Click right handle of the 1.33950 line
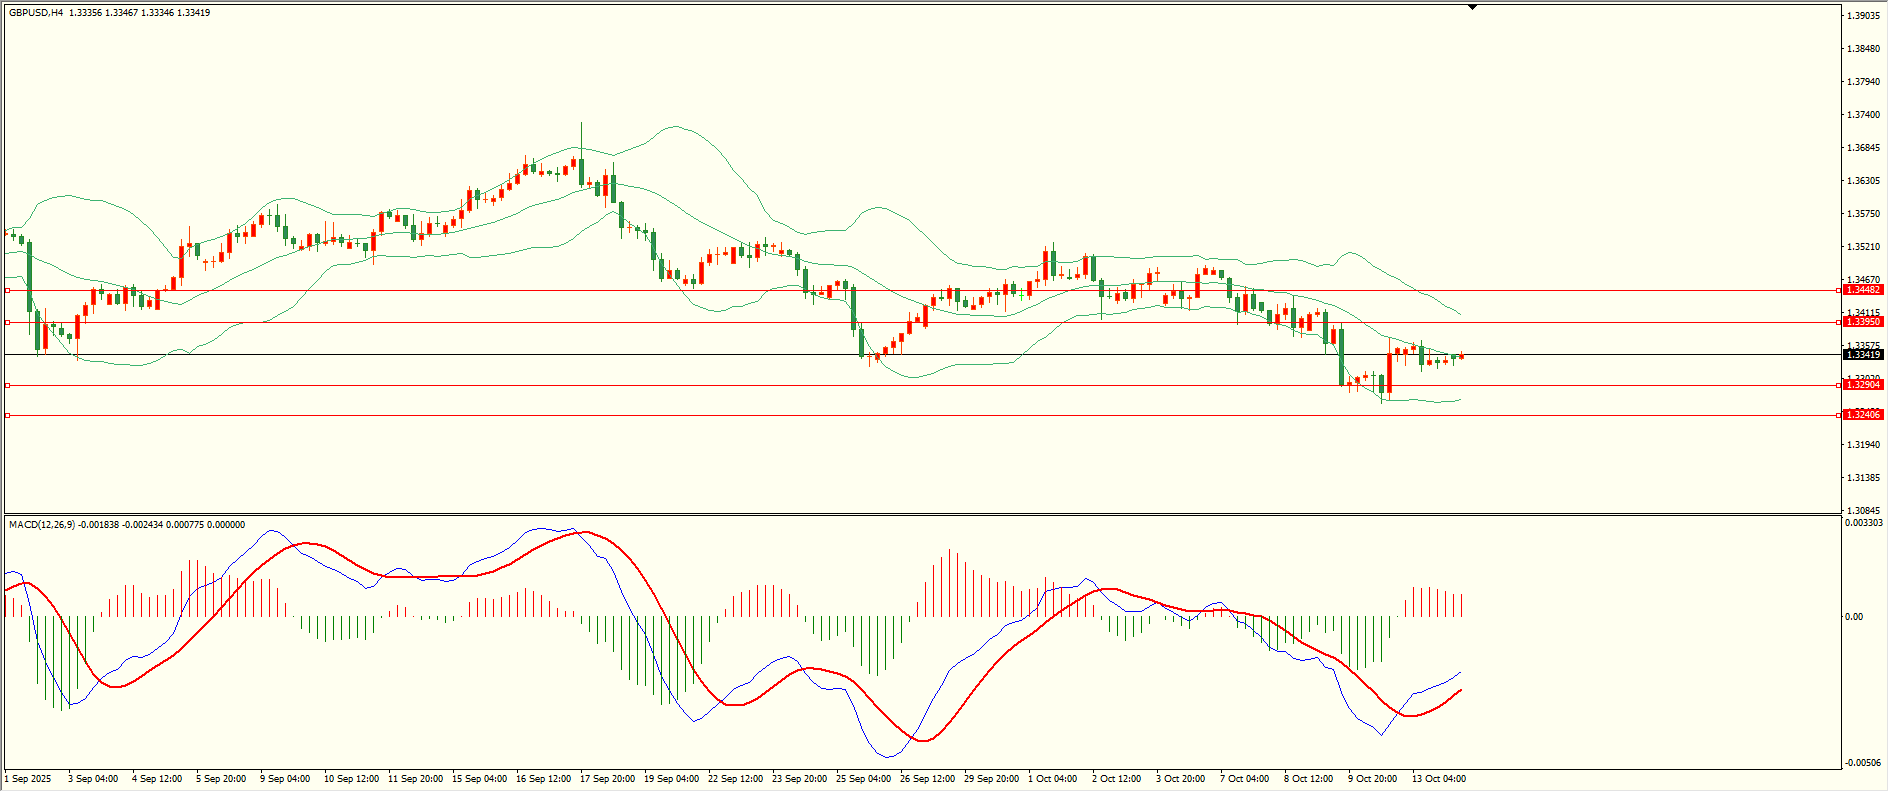The height and width of the screenshot is (792, 1889). pyautogui.click(x=1839, y=322)
